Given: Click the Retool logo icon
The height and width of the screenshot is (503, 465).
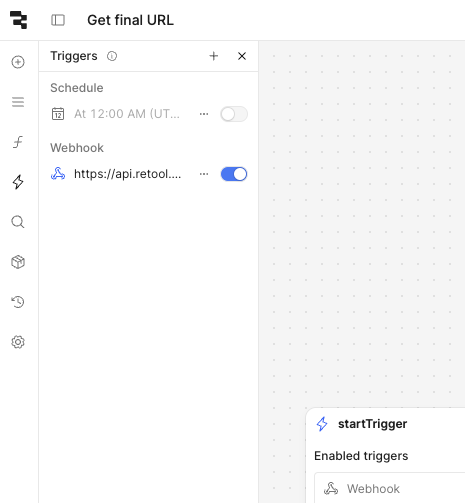Looking at the screenshot, I should [18, 20].
